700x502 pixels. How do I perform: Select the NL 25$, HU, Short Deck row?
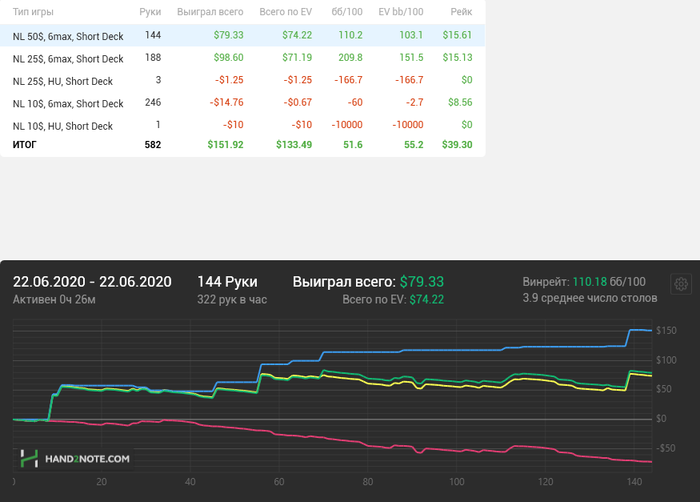point(242,80)
